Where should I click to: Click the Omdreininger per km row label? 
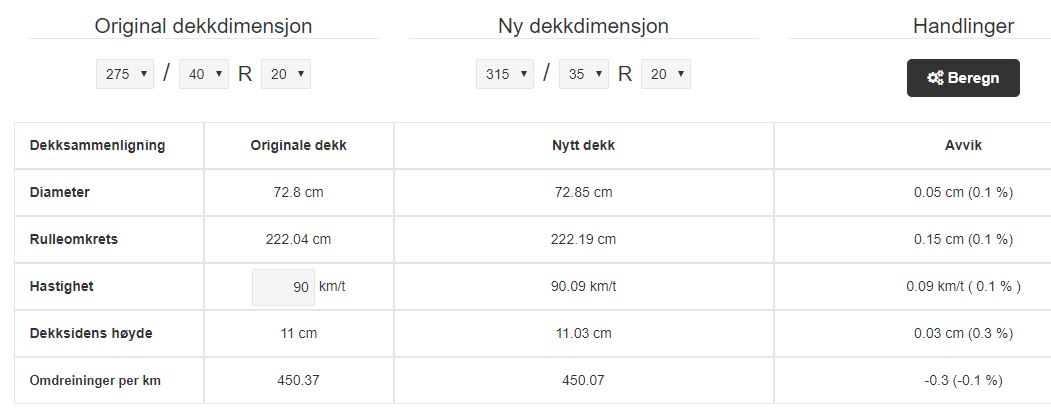(x=95, y=380)
